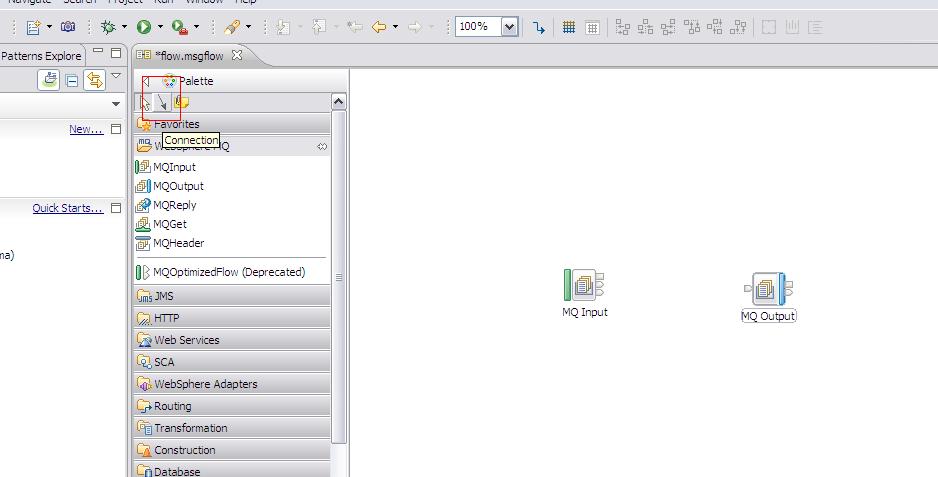The height and width of the screenshot is (477, 938).
Task: Open the Debug dropdown arrow
Action: (x=124, y=27)
